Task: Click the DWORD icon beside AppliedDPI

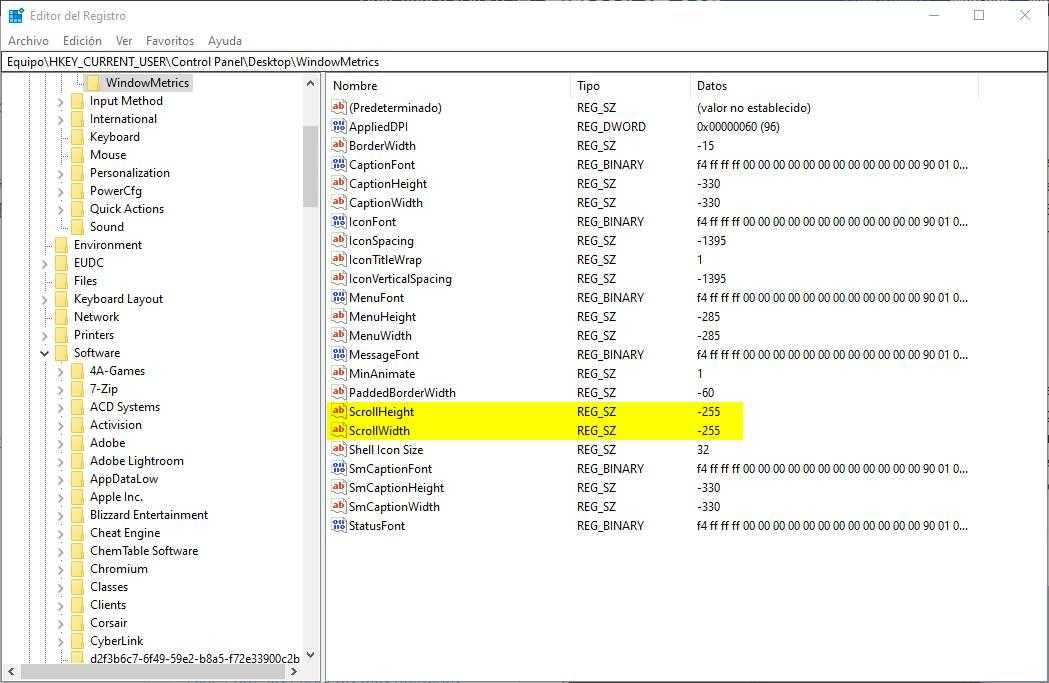Action: 339,127
